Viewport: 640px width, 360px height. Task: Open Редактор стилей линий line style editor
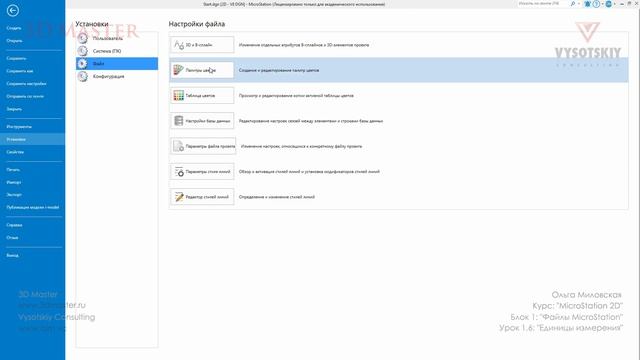tap(202, 197)
